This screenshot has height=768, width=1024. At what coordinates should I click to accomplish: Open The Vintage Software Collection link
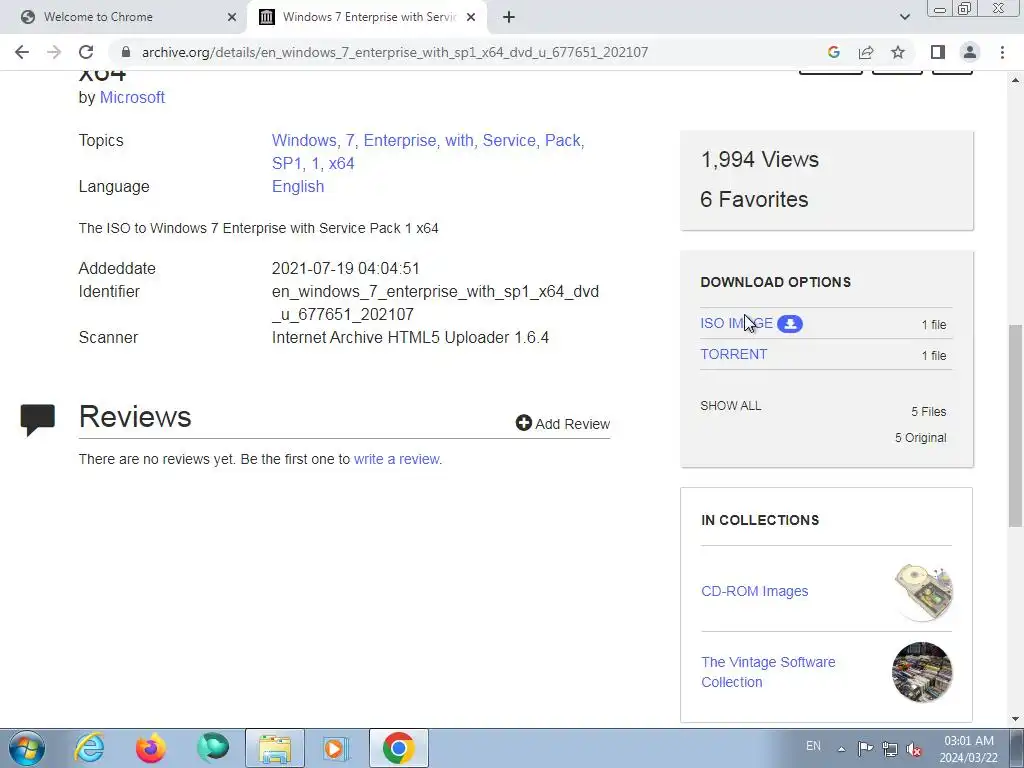coord(768,672)
